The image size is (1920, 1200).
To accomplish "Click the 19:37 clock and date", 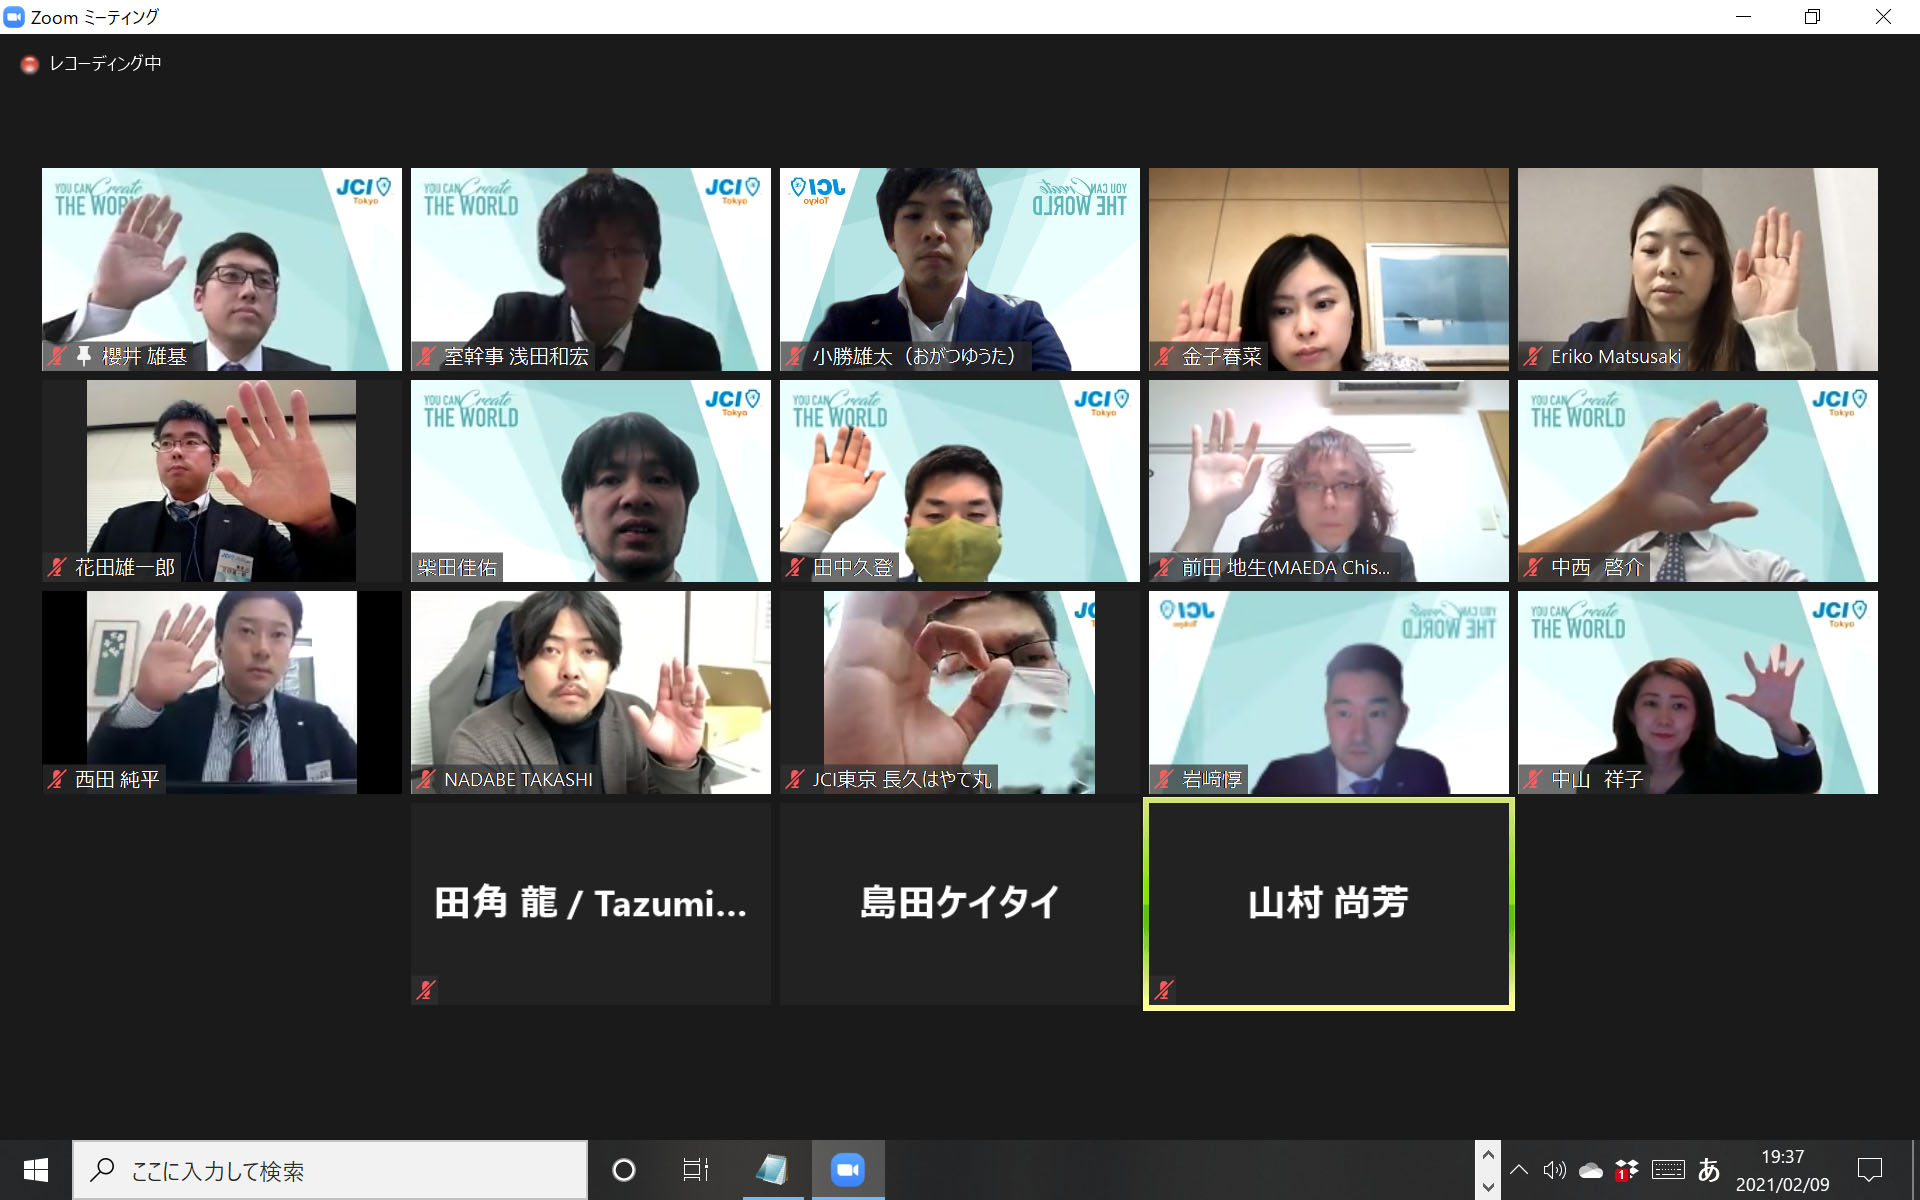I will point(1782,1170).
